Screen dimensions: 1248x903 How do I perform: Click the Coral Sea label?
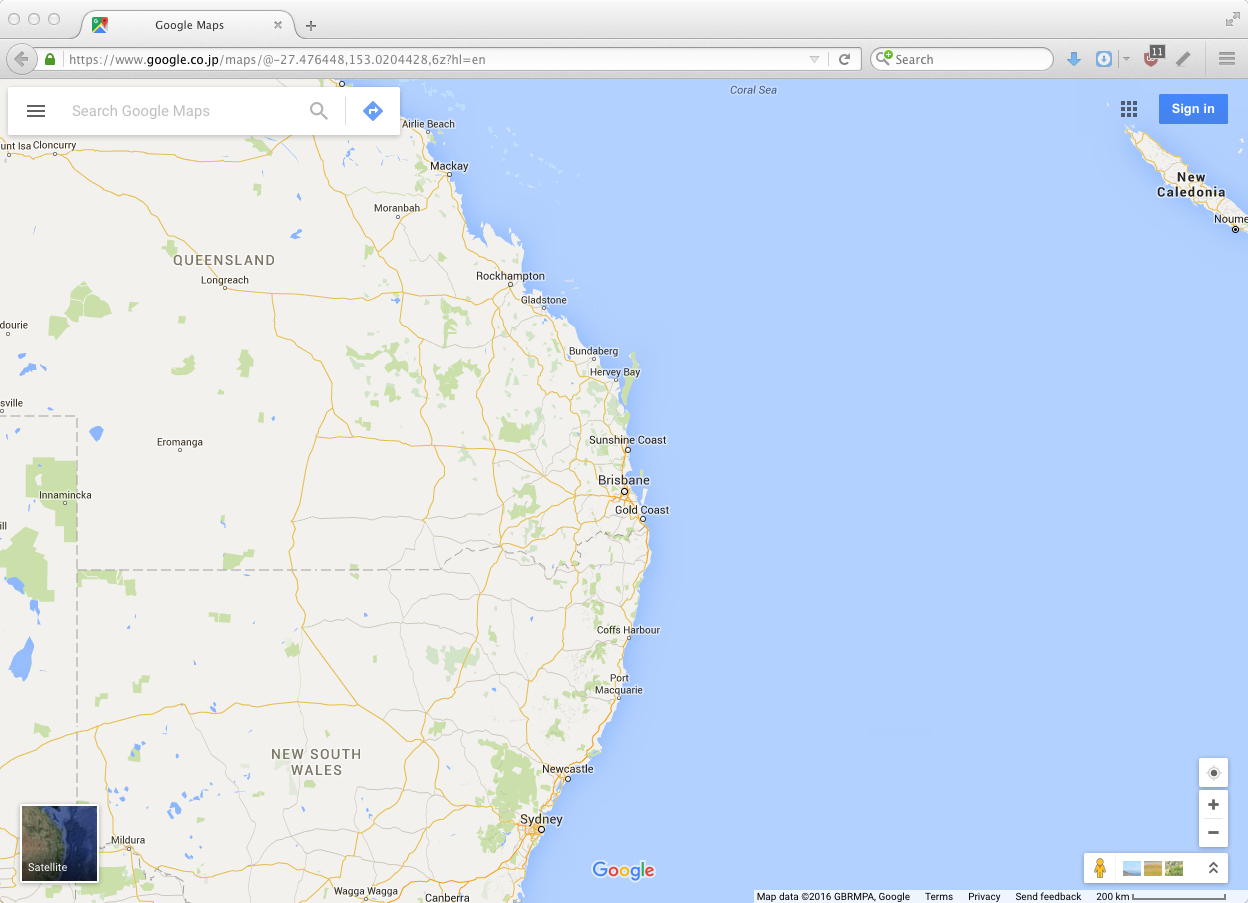tap(753, 90)
